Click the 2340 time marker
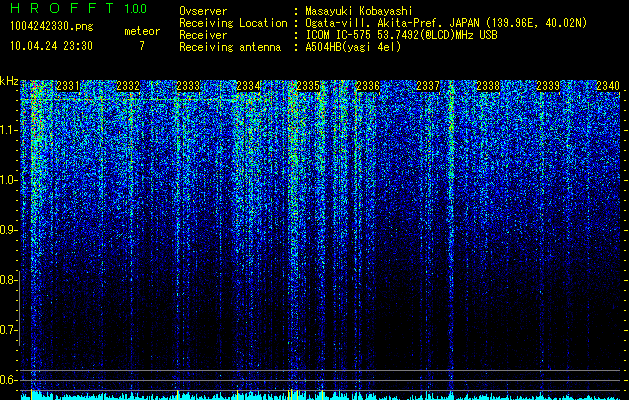Viewport: 629px width, 400px height. [608, 86]
